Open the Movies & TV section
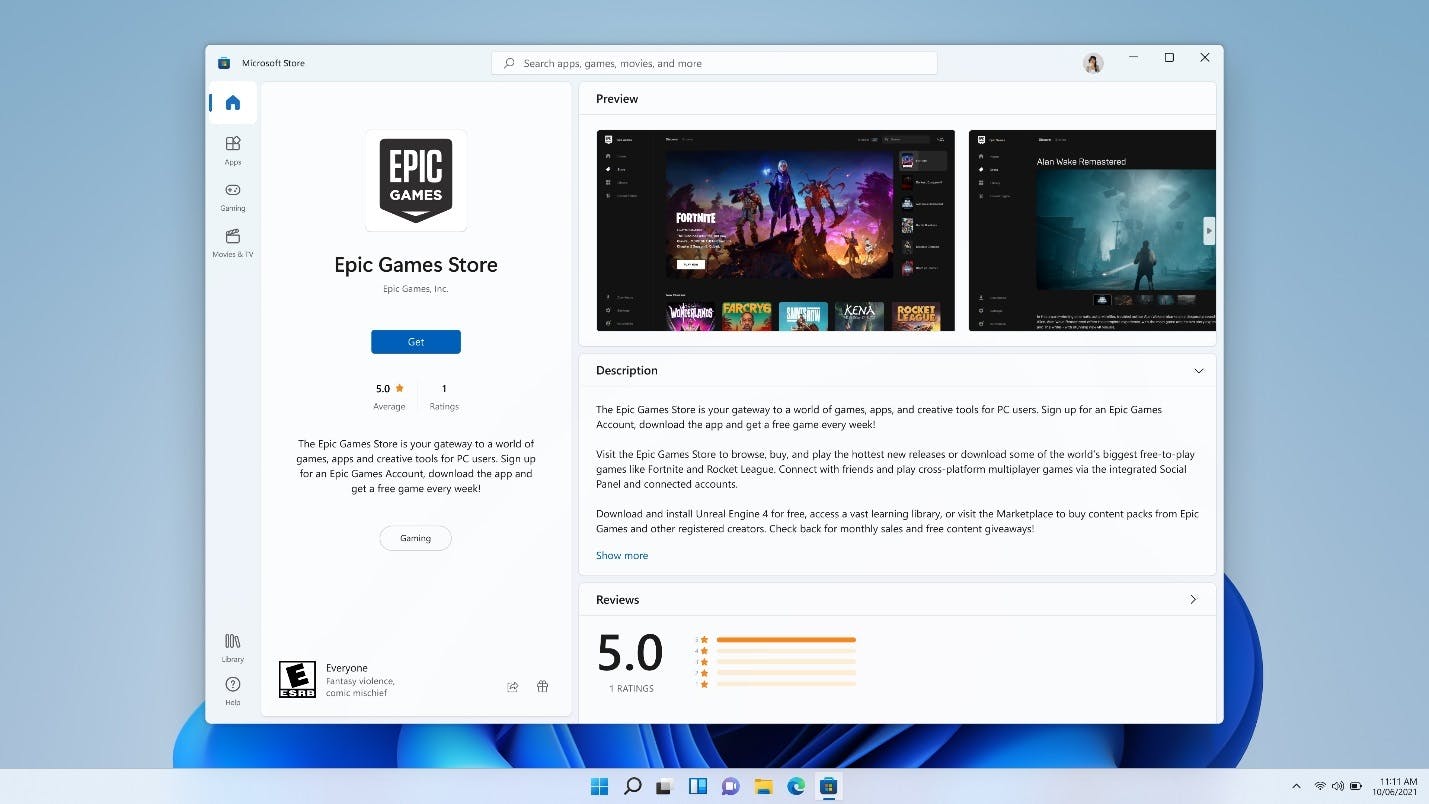The height and width of the screenshot is (804, 1429). tap(232, 242)
